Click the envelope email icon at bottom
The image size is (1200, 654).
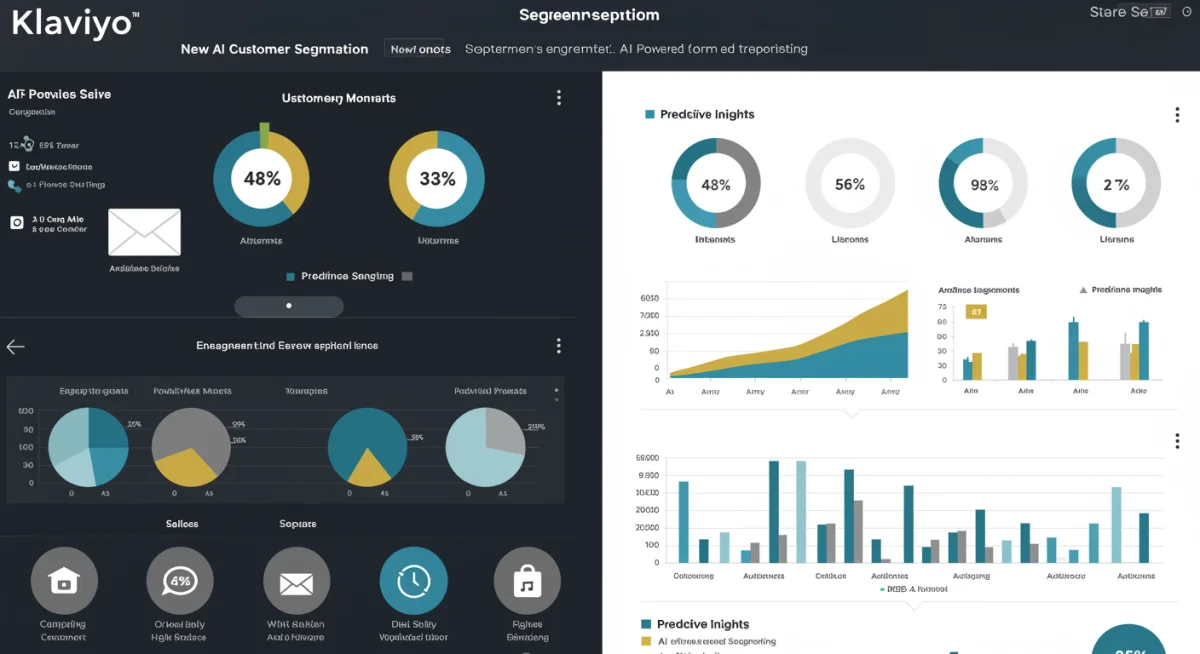[x=296, y=580]
